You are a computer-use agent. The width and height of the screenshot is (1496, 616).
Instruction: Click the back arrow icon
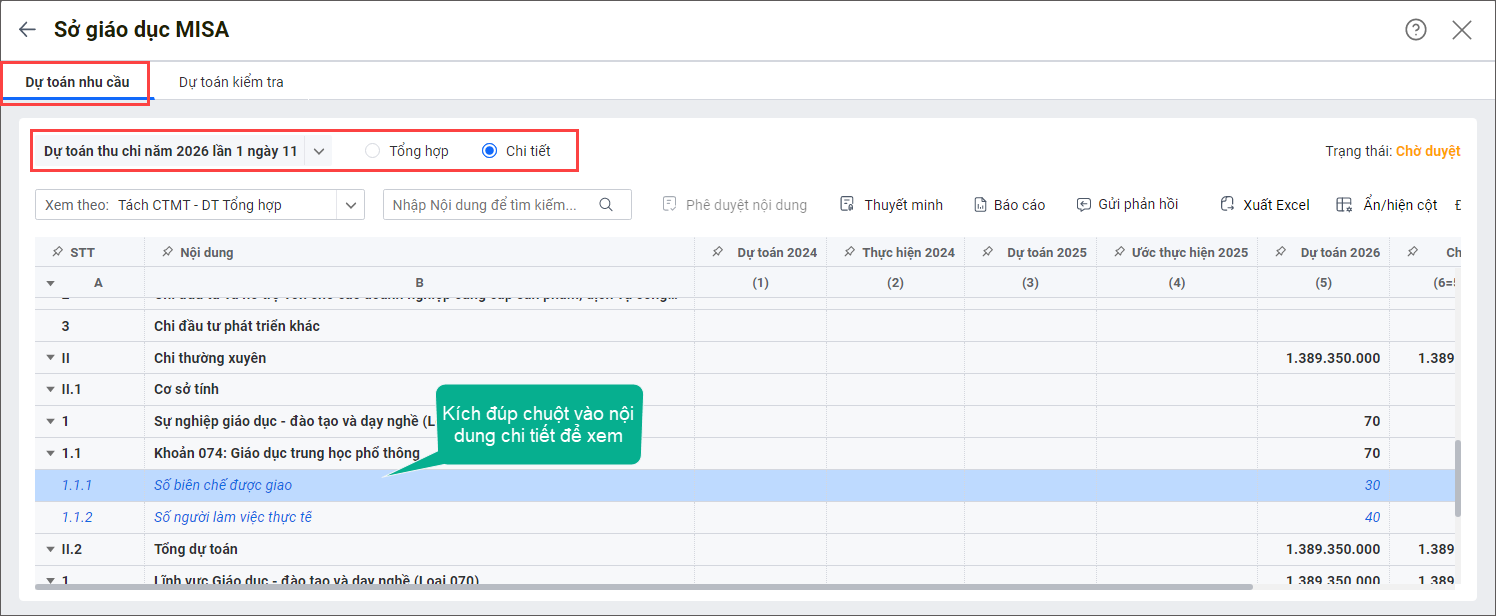27,30
